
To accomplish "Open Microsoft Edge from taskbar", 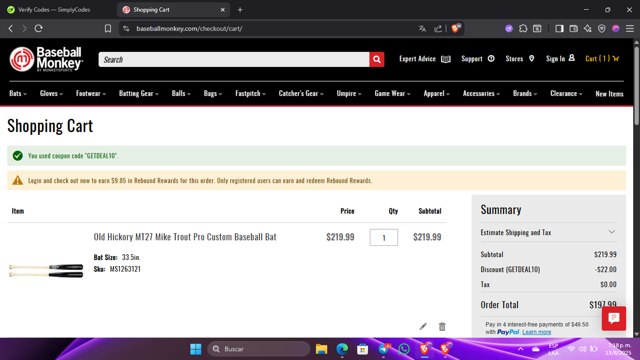I will (x=342, y=349).
